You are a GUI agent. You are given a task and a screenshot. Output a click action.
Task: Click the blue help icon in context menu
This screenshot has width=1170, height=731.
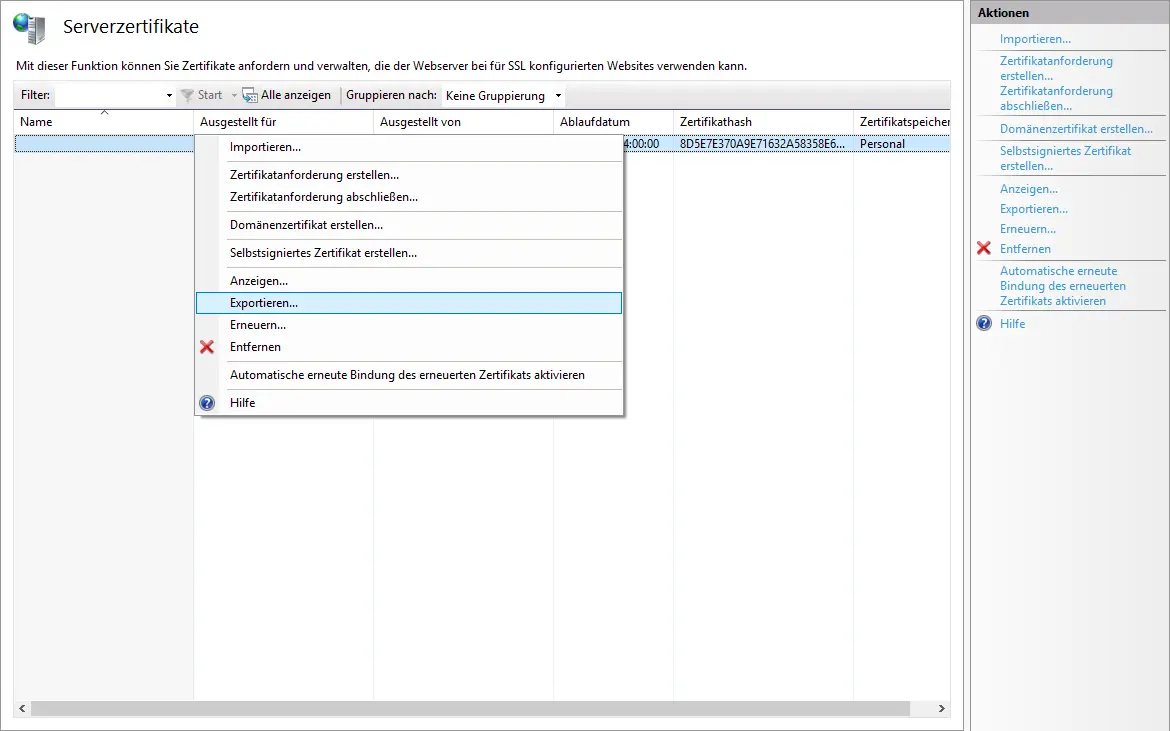tap(207, 403)
